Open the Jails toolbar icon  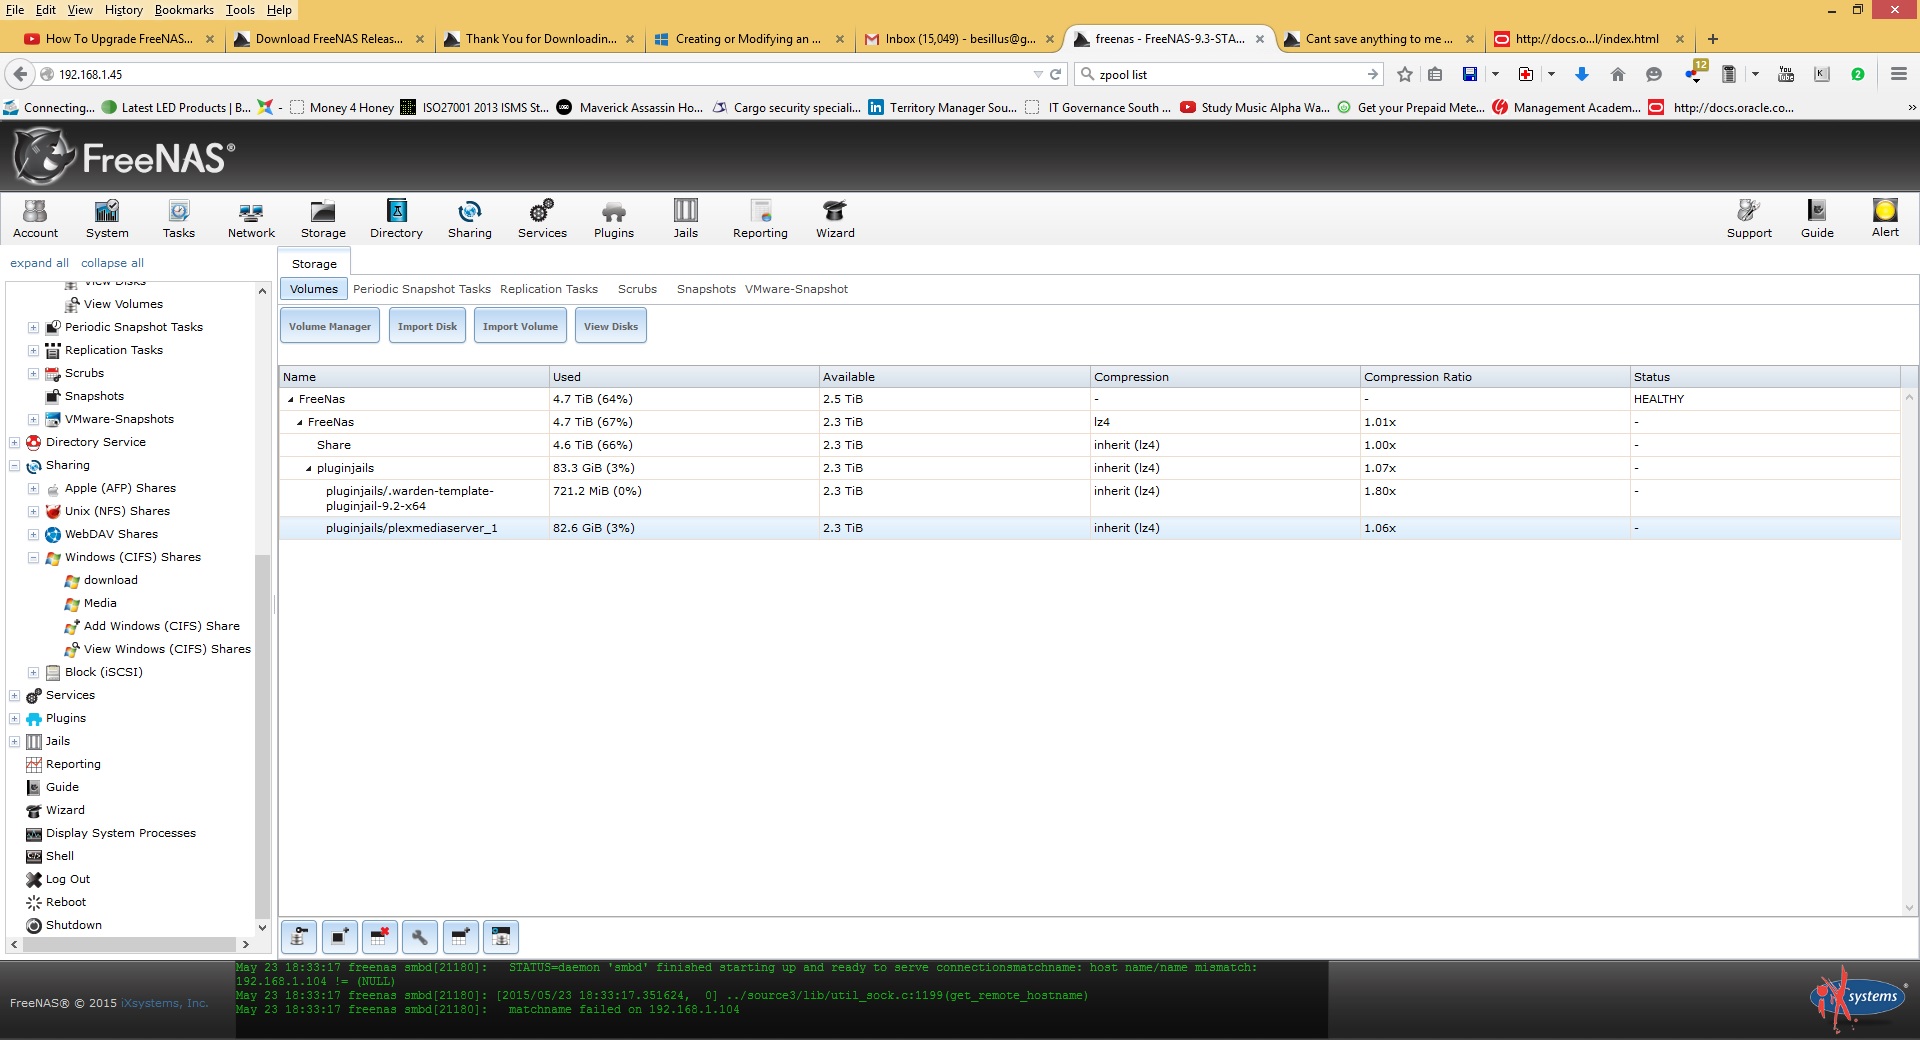tap(686, 218)
